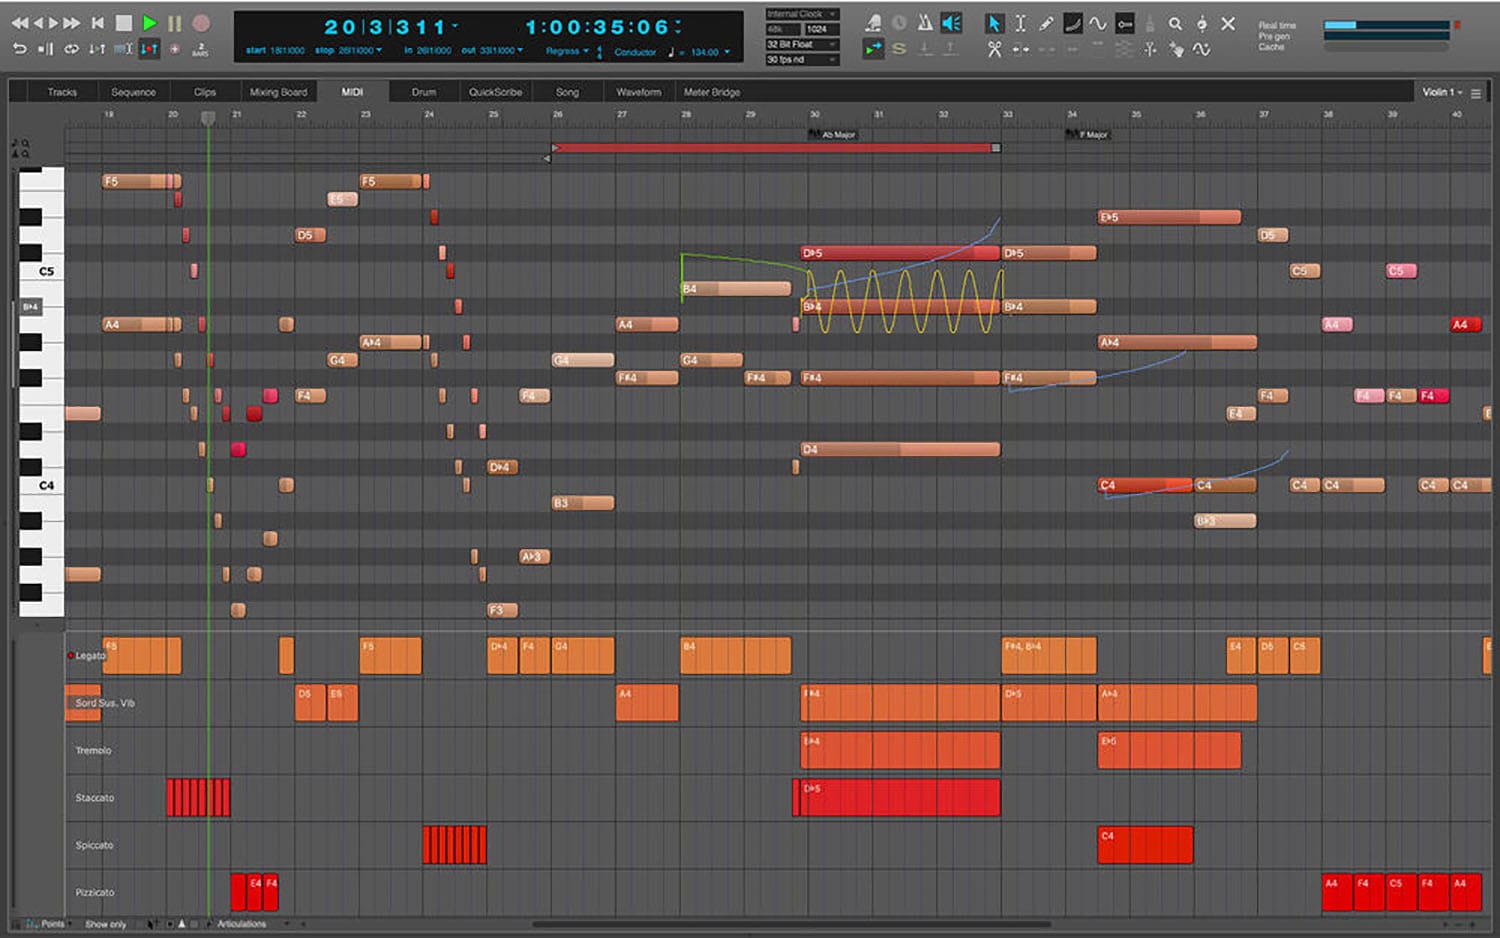Image resolution: width=1500 pixels, height=938 pixels.
Task: Click the fast Rewind double-arrow button
Action: pyautogui.click(x=20, y=23)
